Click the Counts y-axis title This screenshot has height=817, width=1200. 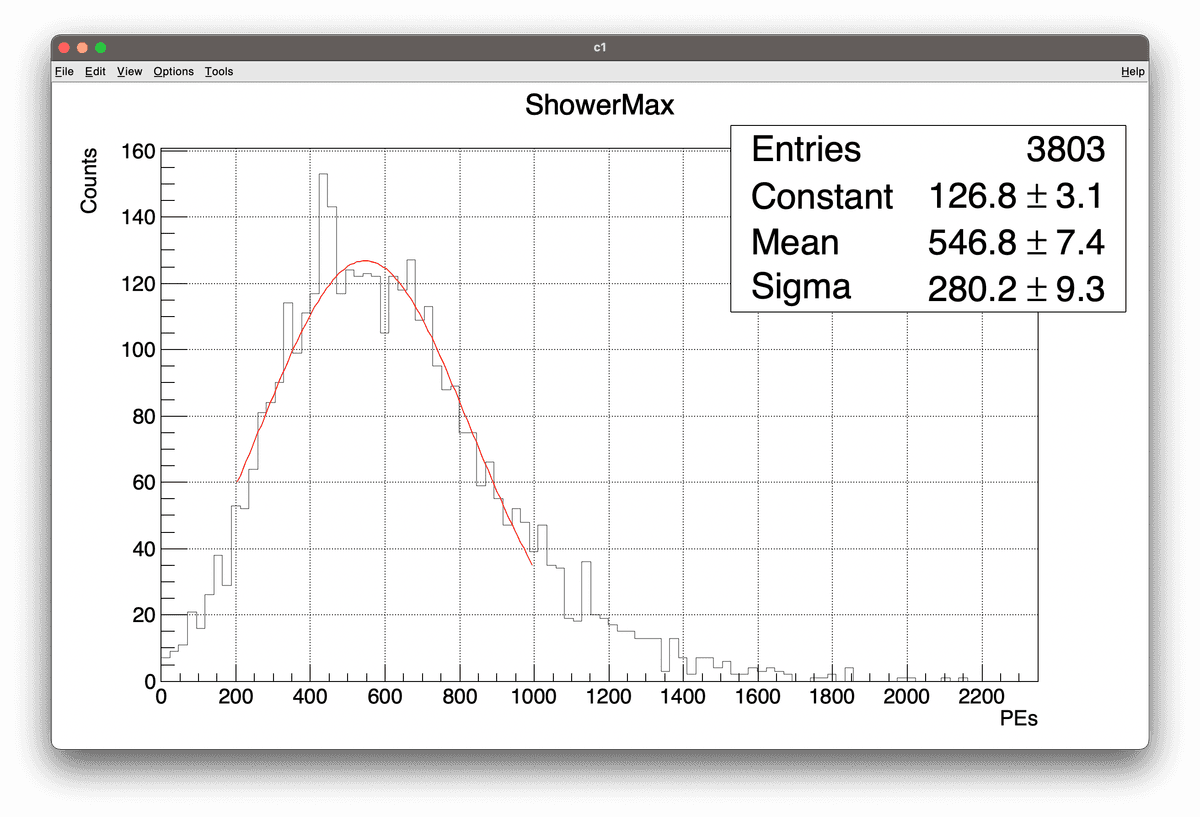pos(89,180)
